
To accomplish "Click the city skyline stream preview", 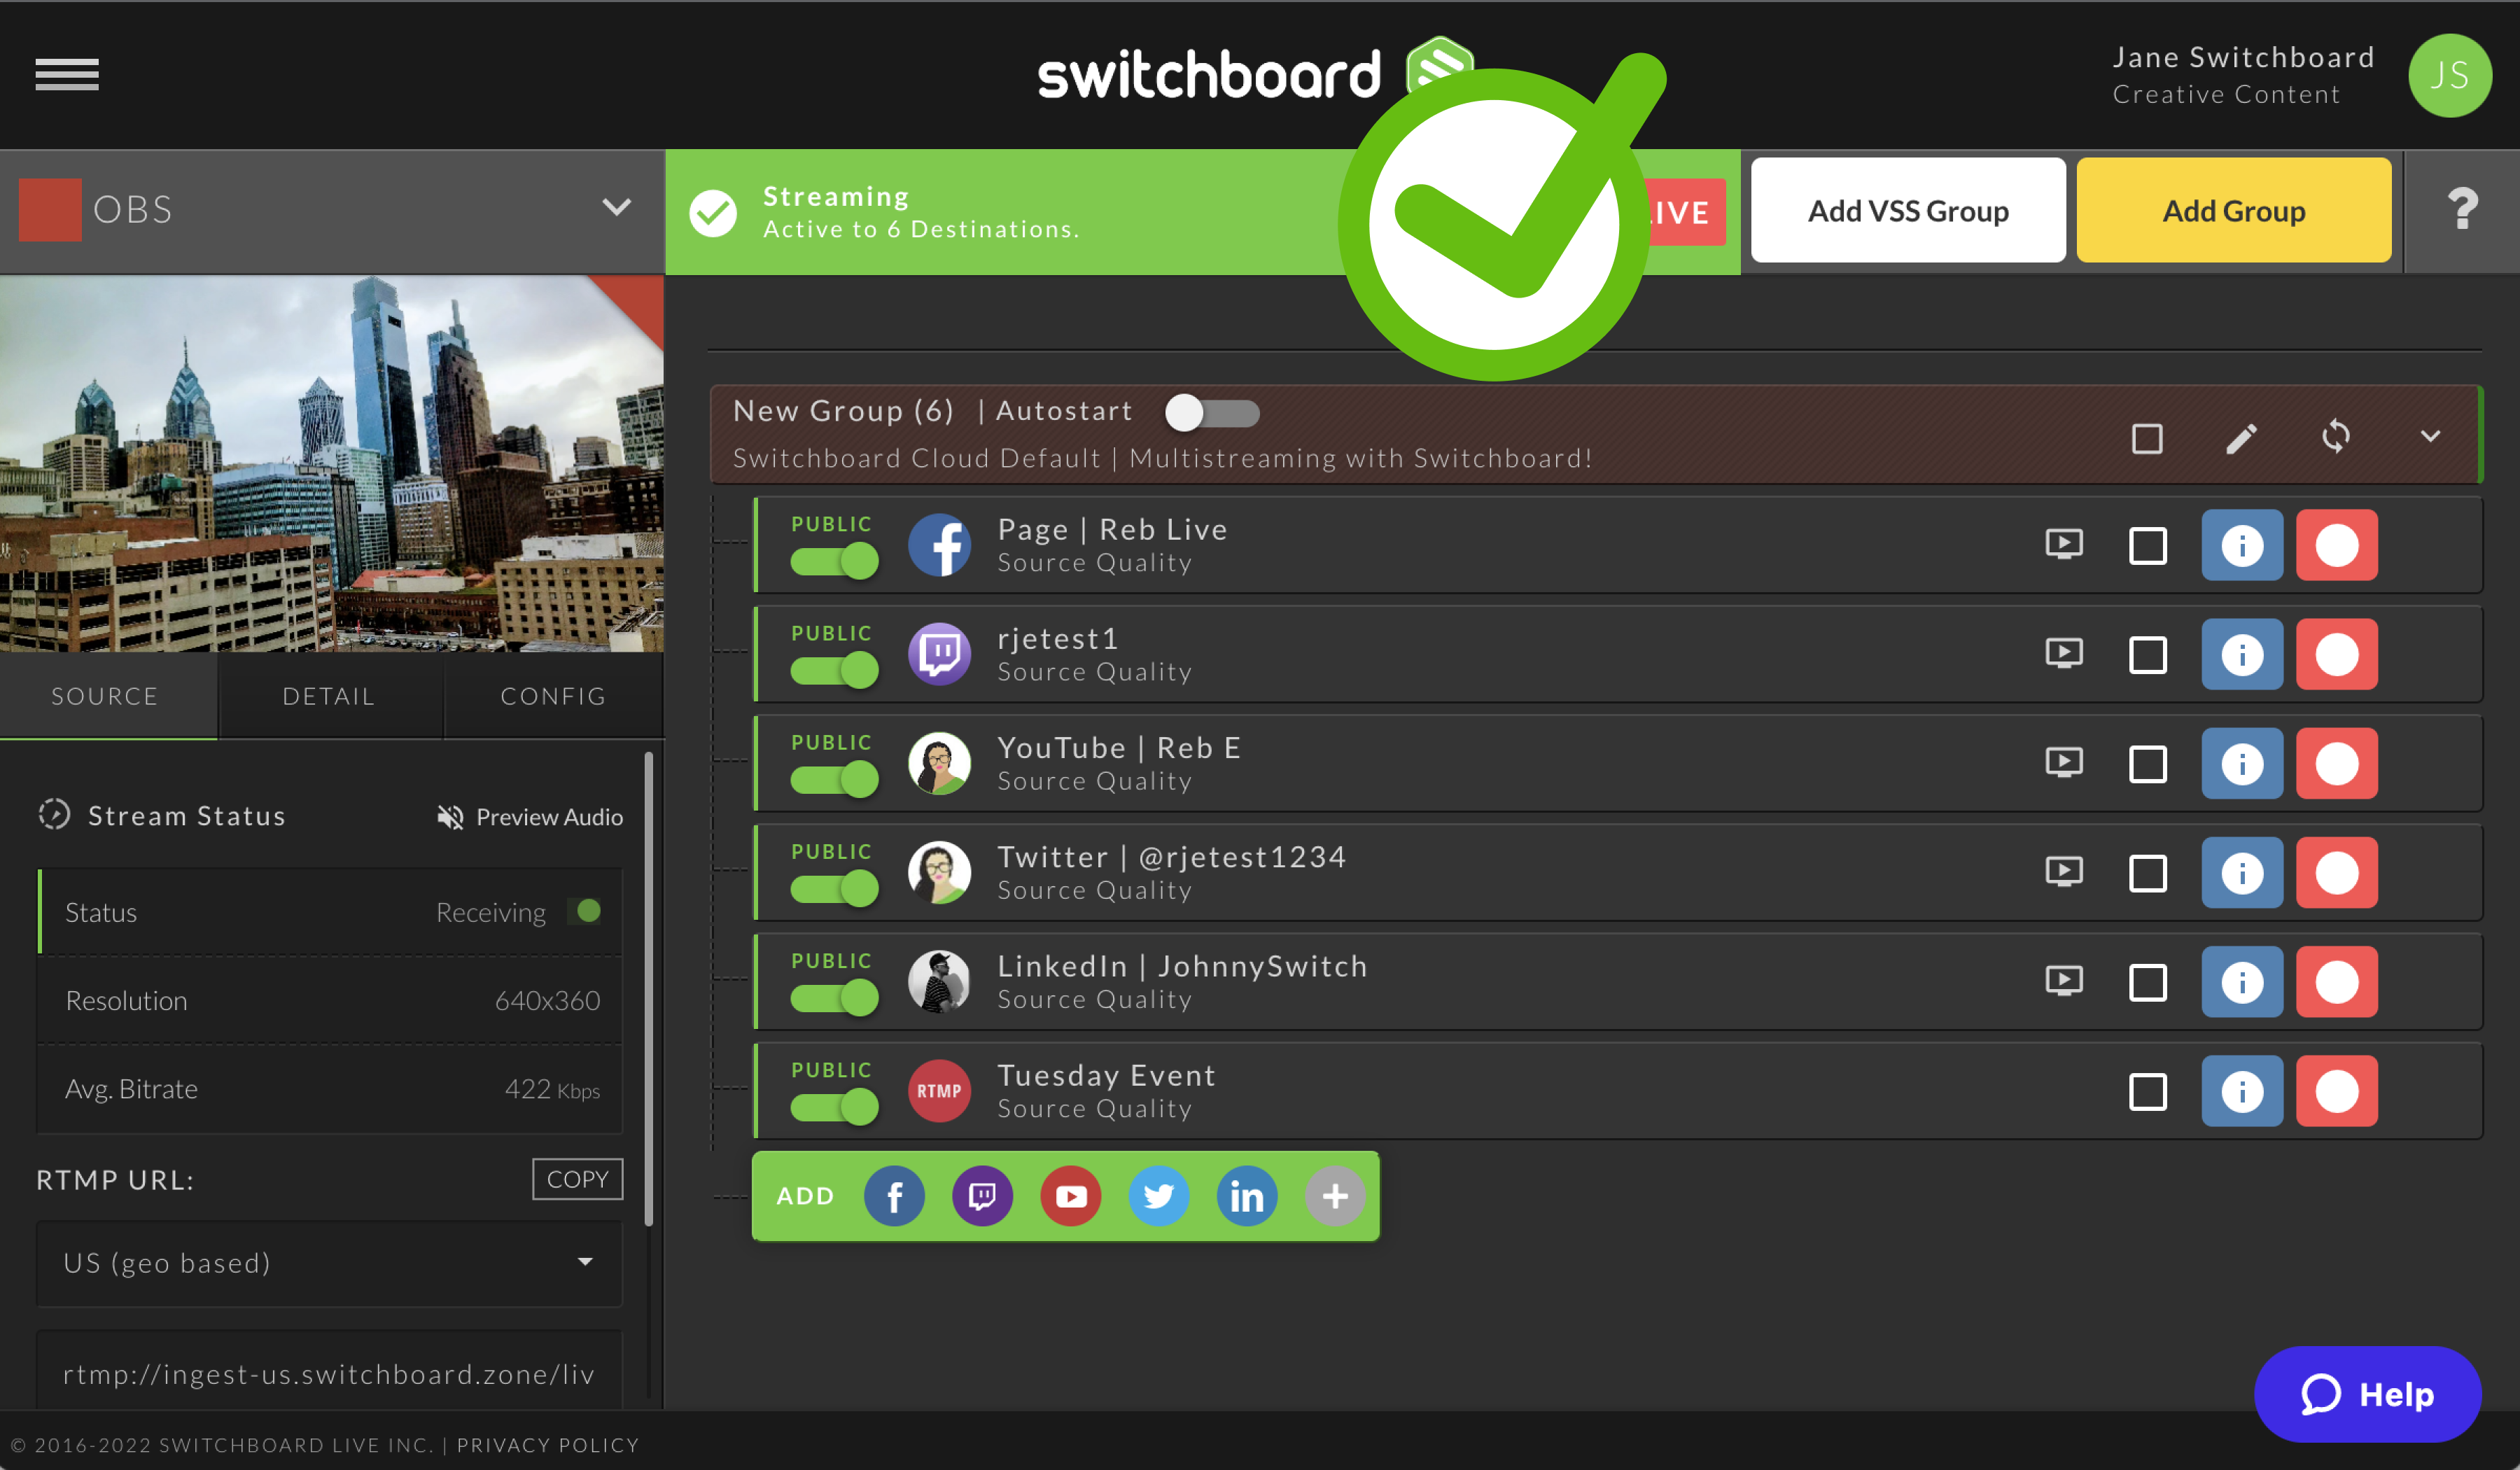I will tap(331, 463).
